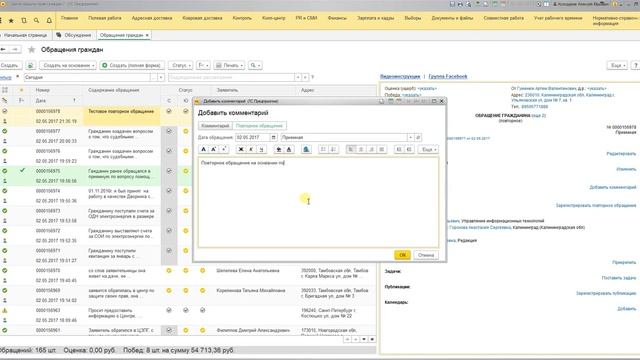Viewport: 640px width, 360px height.
Task: Open the Создать на основании dropdown
Action: coord(68,65)
